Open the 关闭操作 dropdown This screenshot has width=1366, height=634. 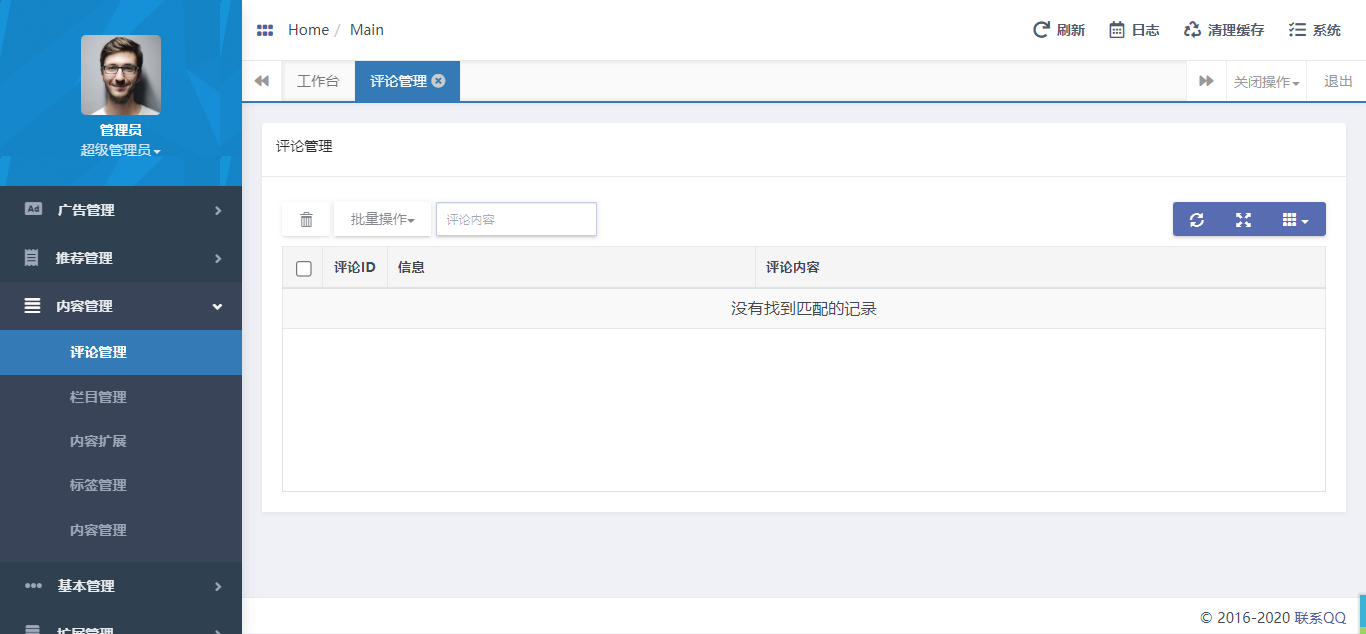[1266, 82]
